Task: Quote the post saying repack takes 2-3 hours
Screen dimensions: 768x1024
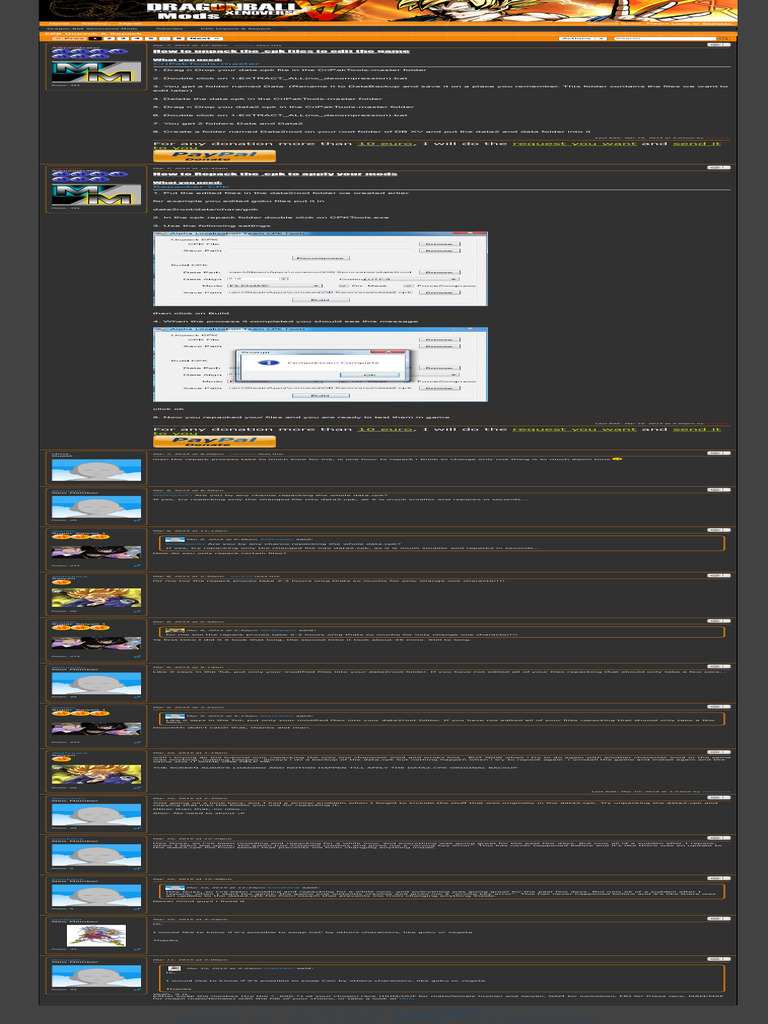Action: [x=718, y=575]
